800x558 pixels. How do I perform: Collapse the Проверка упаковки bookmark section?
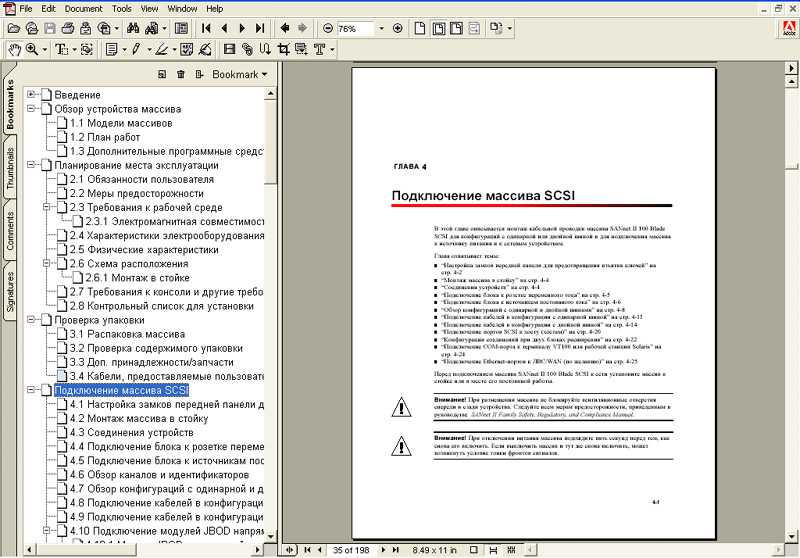31,320
